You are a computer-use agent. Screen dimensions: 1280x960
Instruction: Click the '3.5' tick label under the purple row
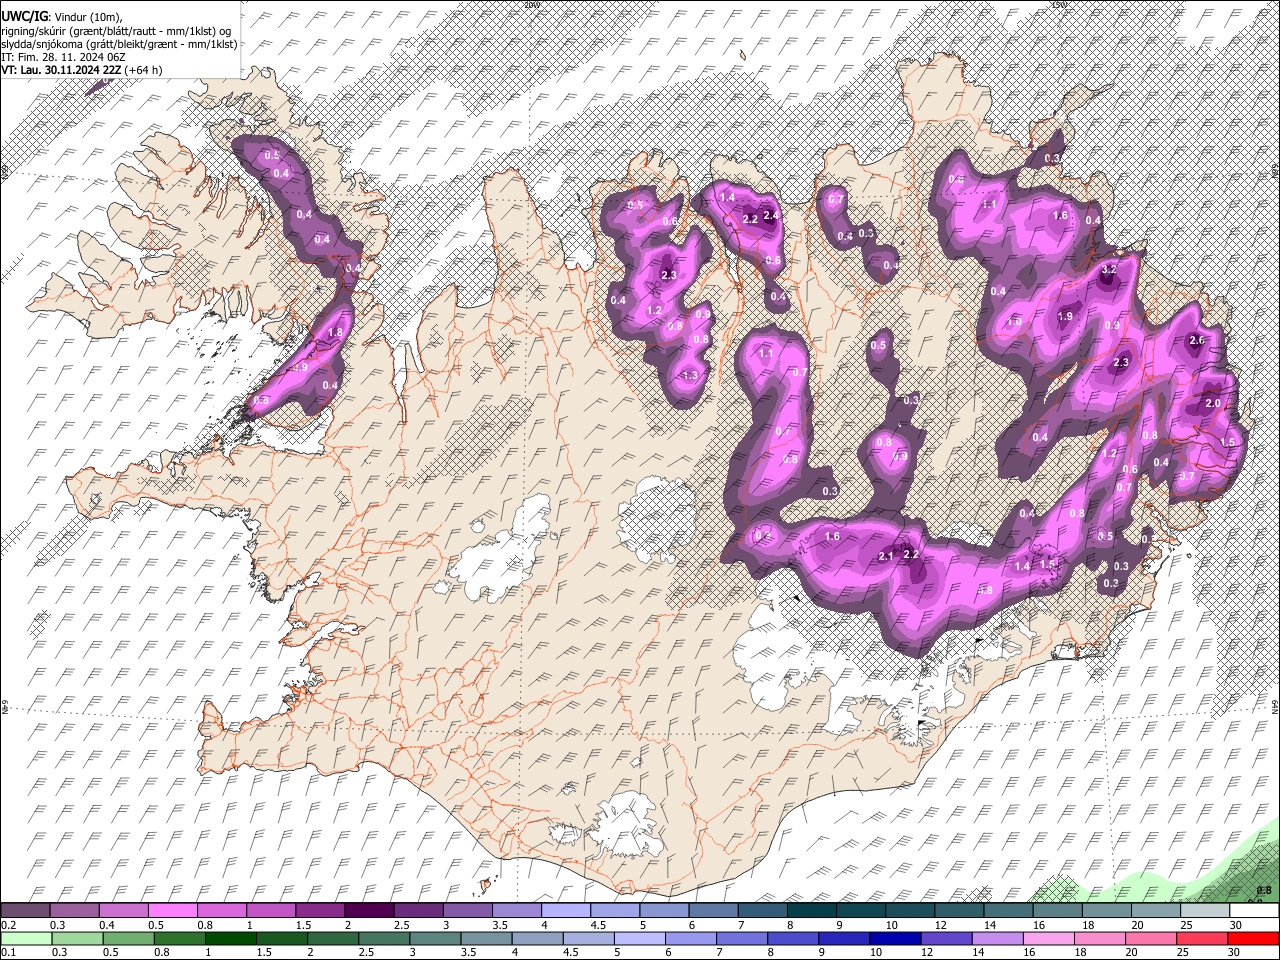500,925
